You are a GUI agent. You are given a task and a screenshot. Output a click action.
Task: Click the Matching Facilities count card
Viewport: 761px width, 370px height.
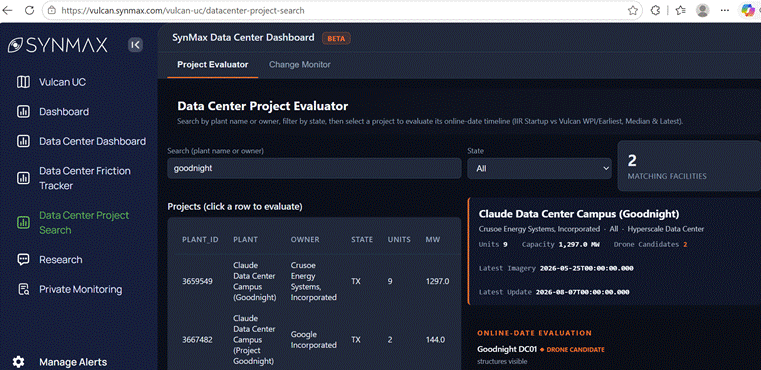tap(689, 166)
